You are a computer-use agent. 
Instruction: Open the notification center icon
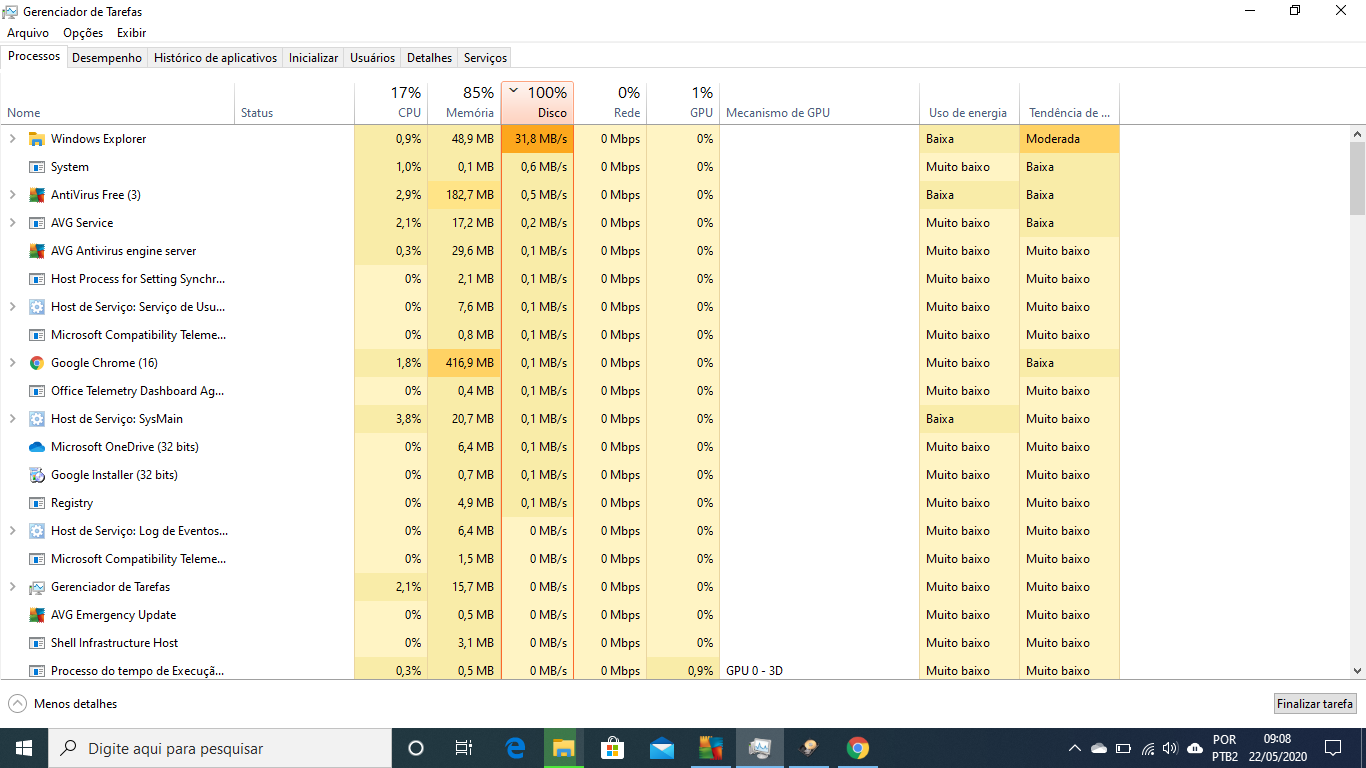pos(1333,748)
